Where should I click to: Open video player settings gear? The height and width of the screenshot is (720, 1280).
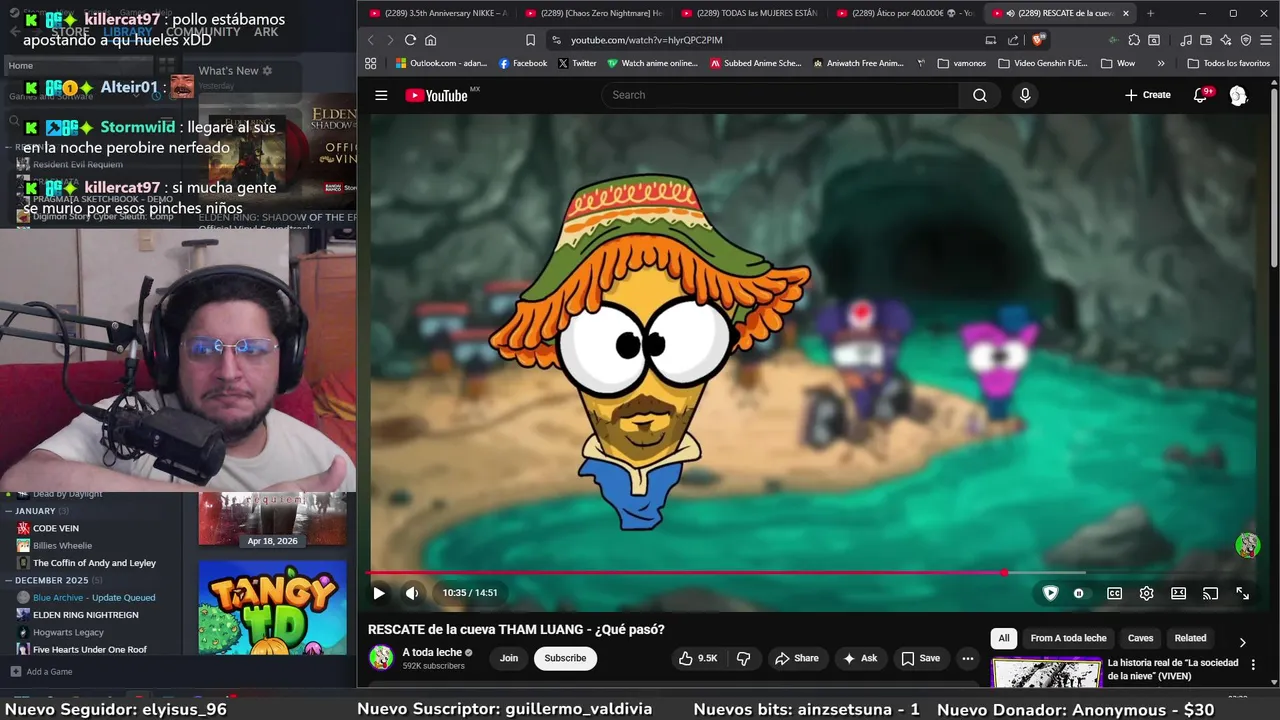(x=1146, y=593)
